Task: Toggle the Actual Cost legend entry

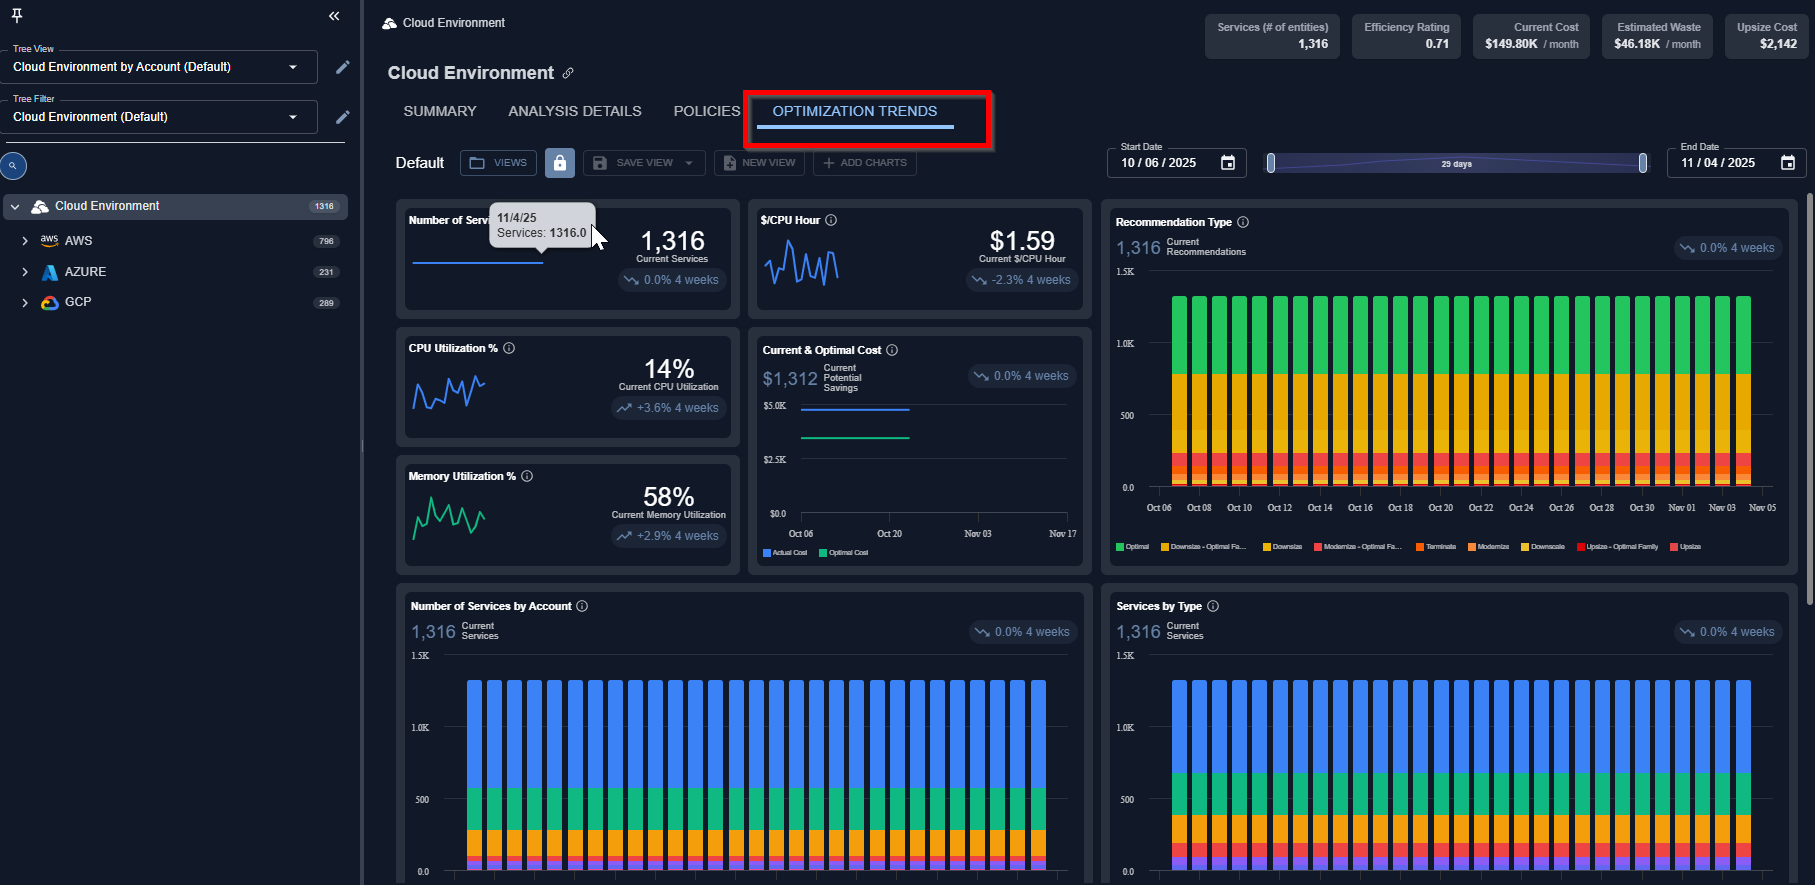Action: tap(785, 553)
